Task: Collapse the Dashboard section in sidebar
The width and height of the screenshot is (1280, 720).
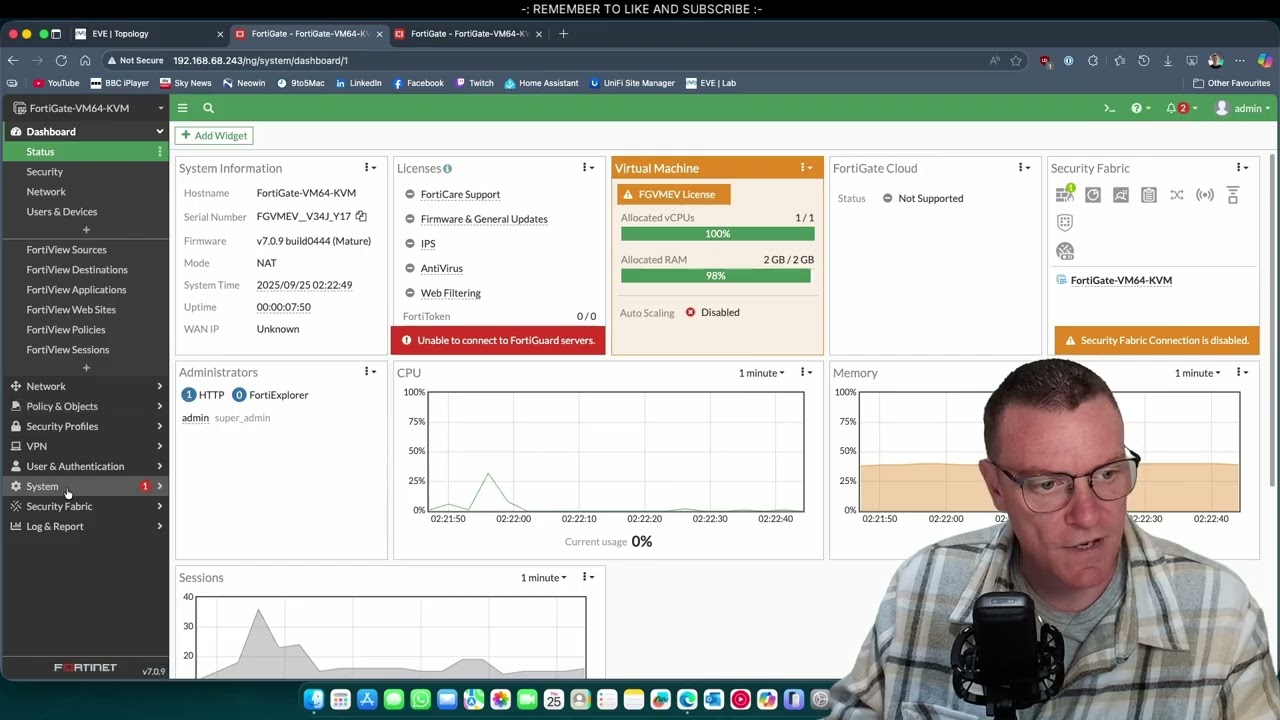Action: click(x=85, y=131)
